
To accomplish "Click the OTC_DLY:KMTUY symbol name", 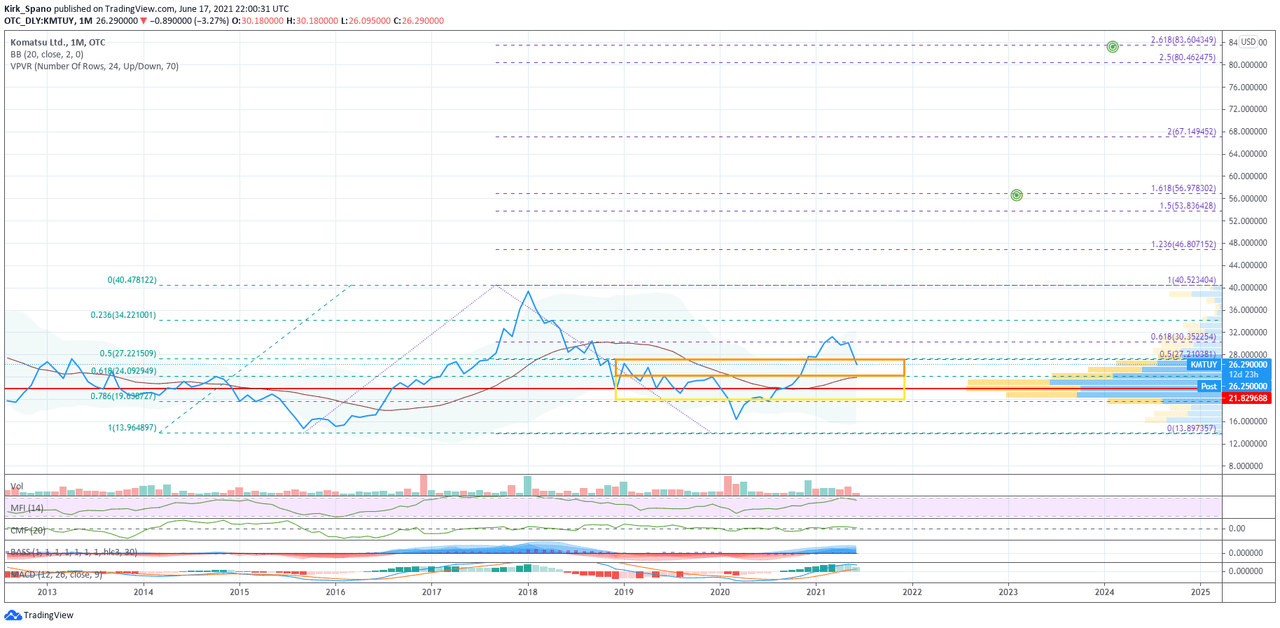I will pyautogui.click(x=42, y=20).
